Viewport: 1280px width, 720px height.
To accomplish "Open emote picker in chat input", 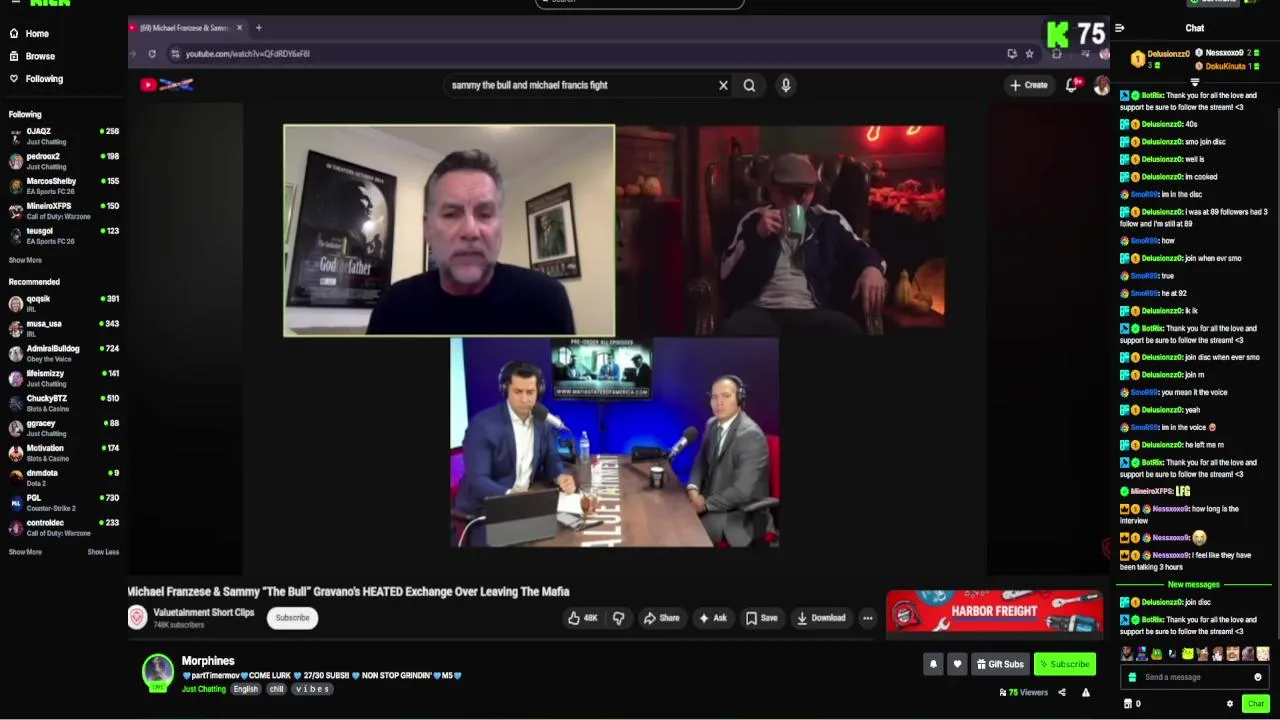I will click(1258, 677).
